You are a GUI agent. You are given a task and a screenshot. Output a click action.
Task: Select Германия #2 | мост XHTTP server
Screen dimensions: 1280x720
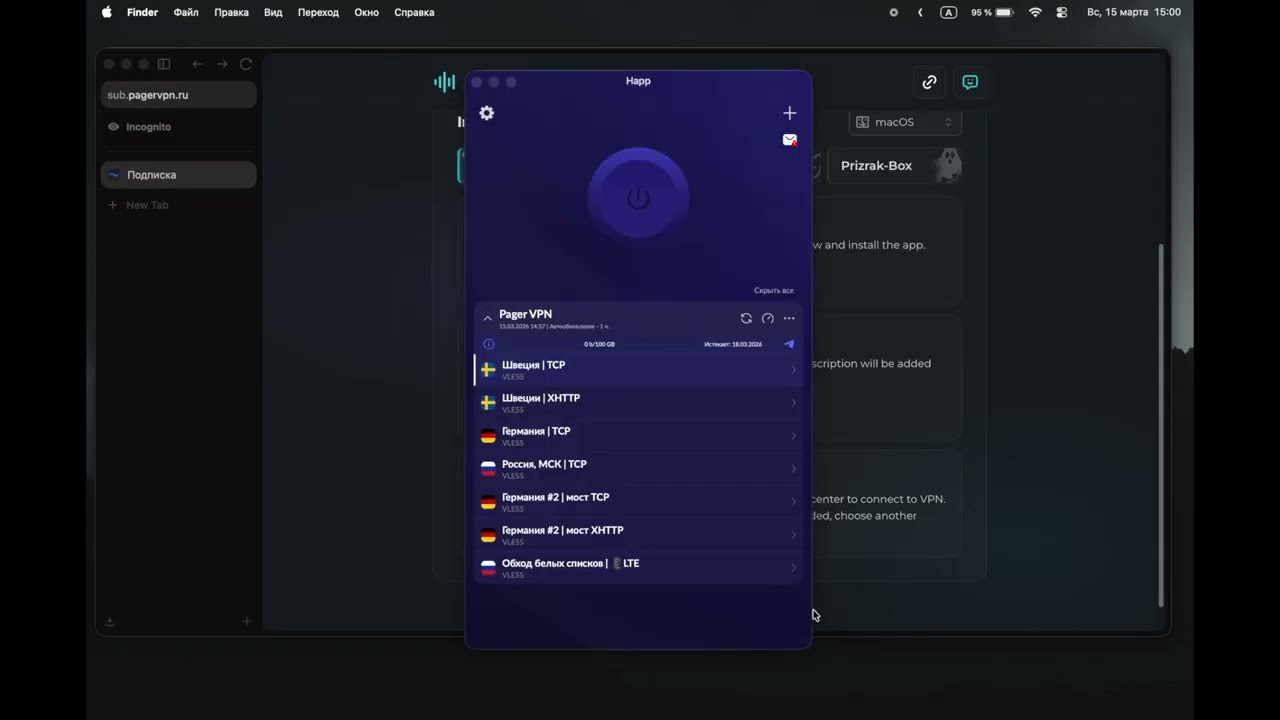click(x=638, y=535)
